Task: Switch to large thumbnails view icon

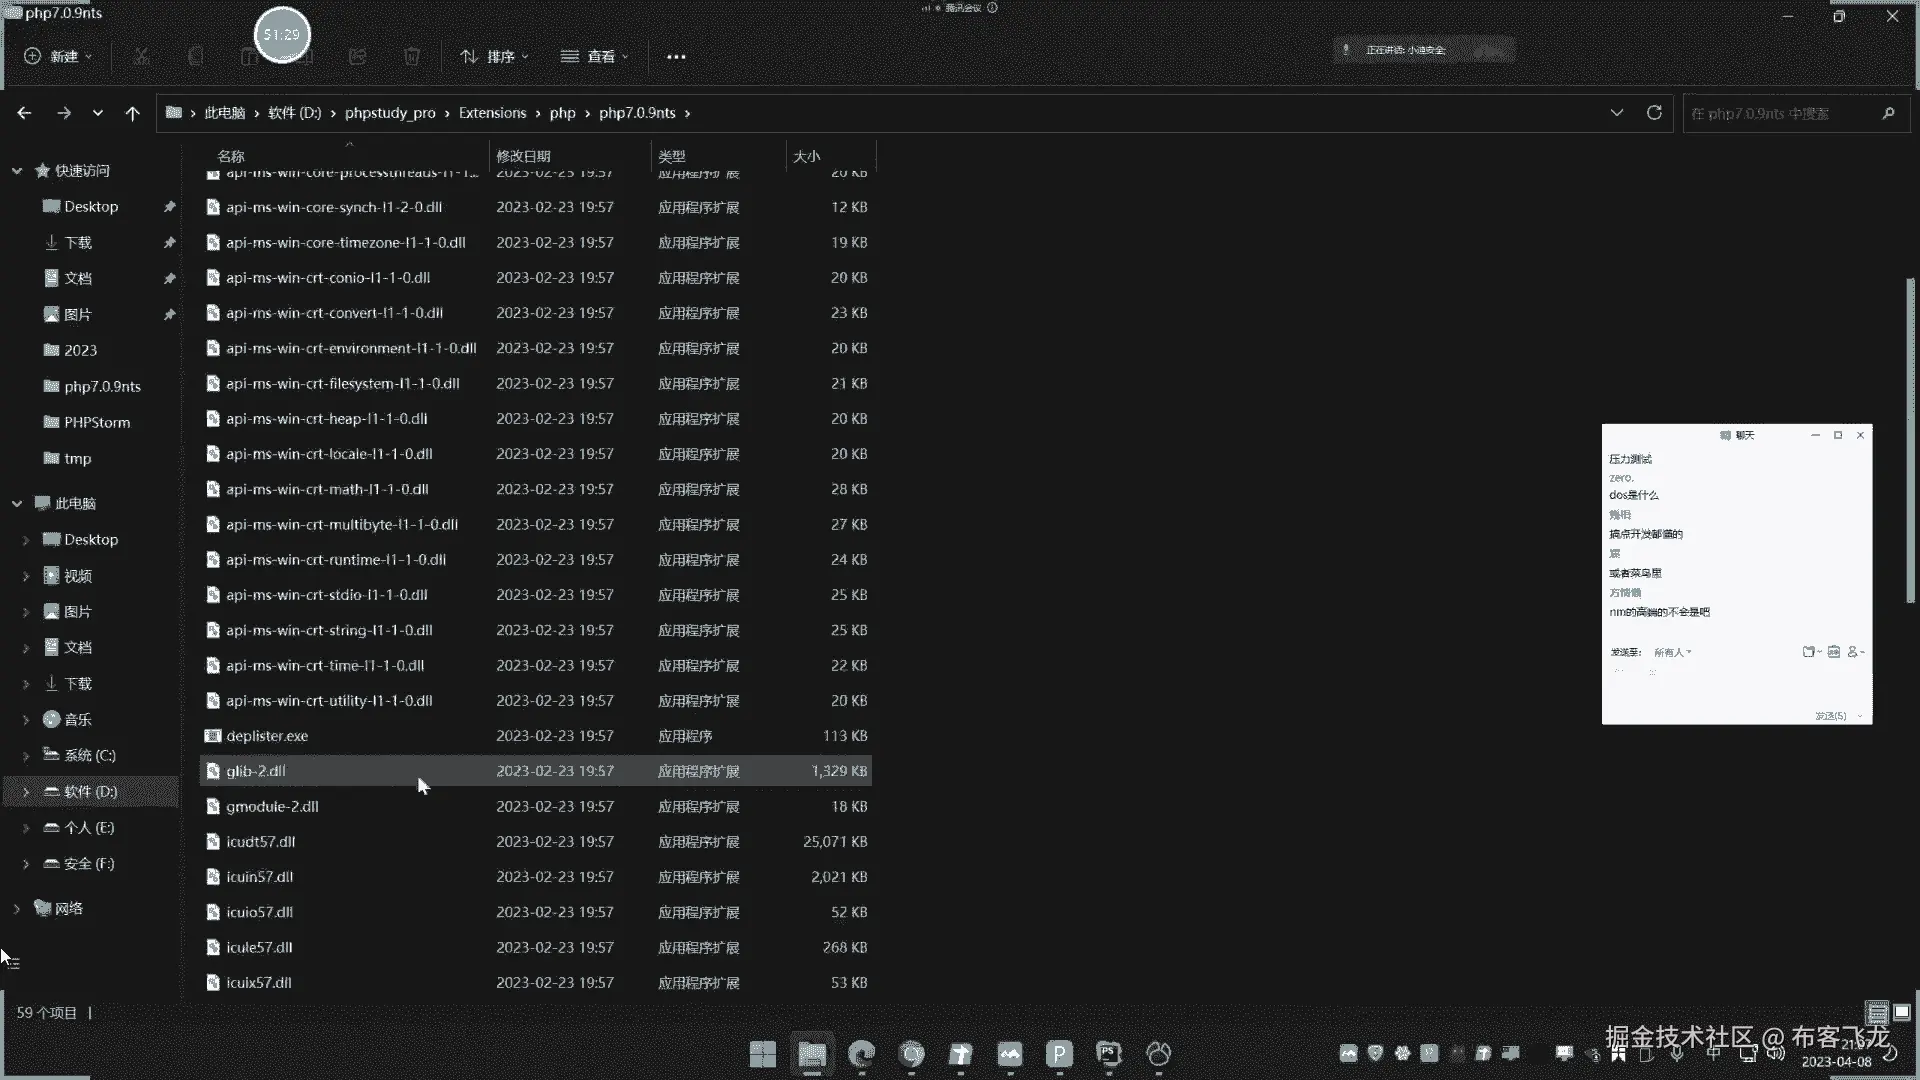Action: coord(1902,1012)
